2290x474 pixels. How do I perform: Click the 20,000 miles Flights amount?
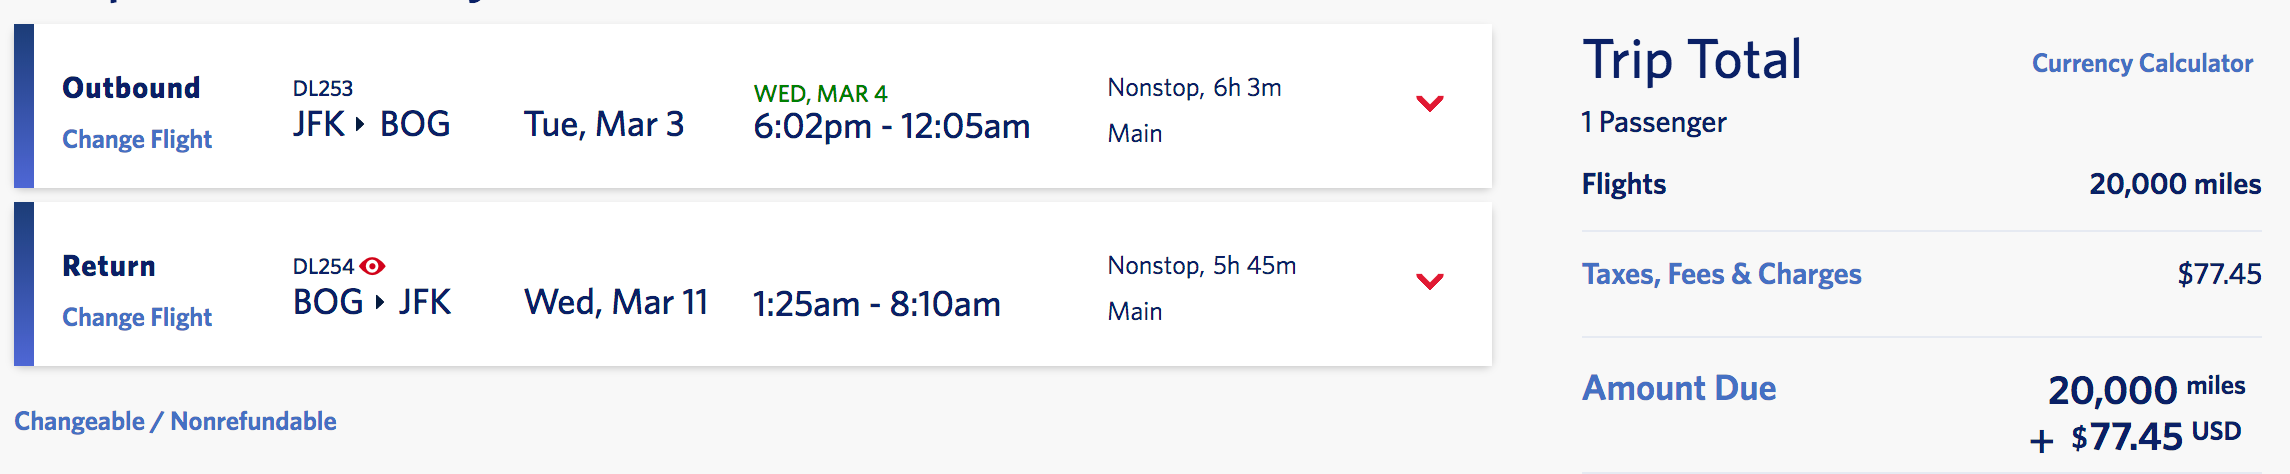point(2175,184)
